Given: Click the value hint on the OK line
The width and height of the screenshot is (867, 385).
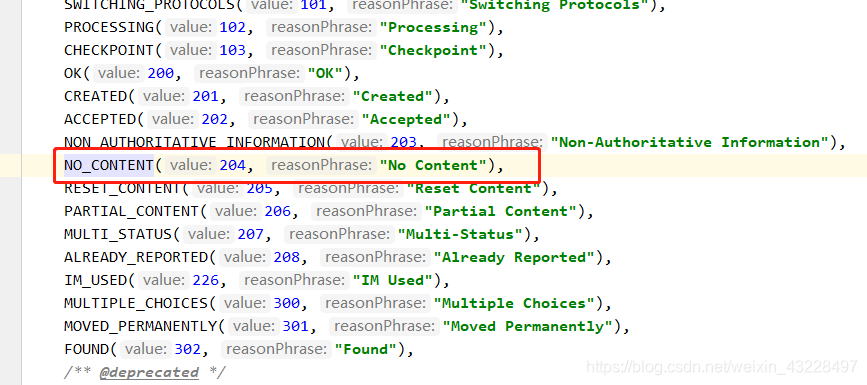Looking at the screenshot, I should click(x=118, y=74).
